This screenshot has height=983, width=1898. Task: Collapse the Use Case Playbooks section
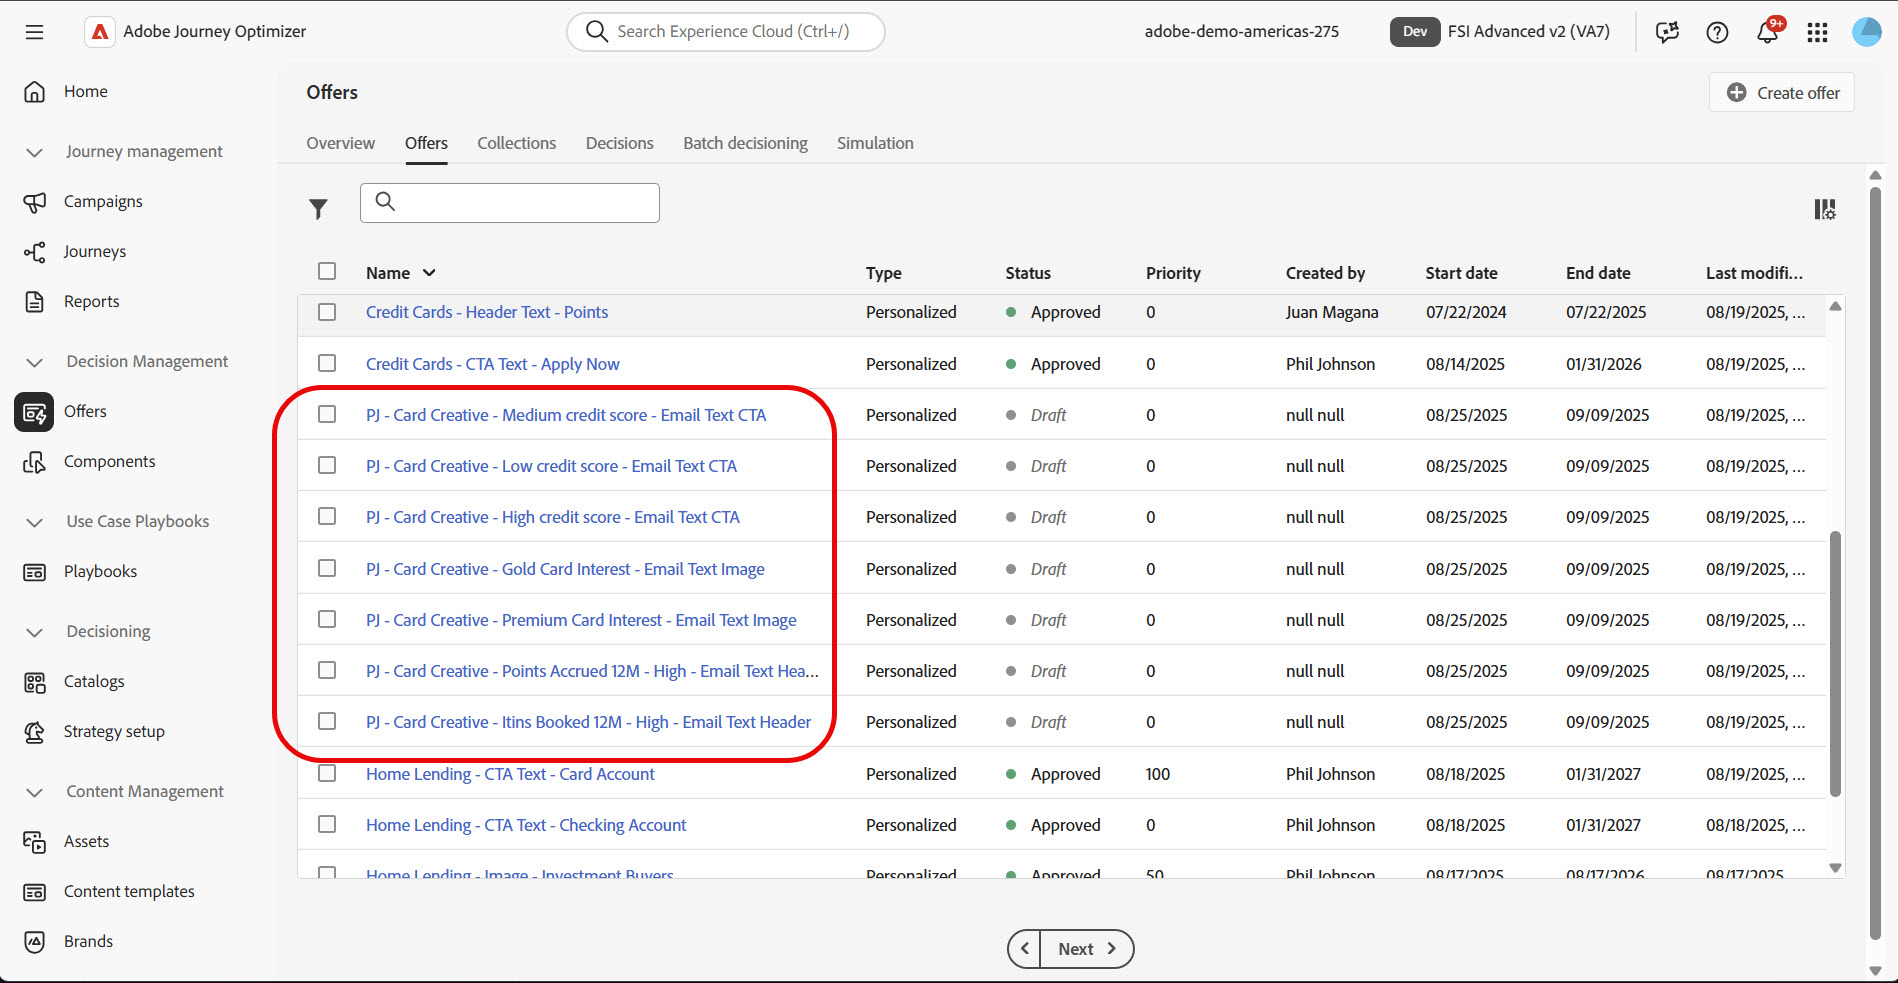coord(35,522)
